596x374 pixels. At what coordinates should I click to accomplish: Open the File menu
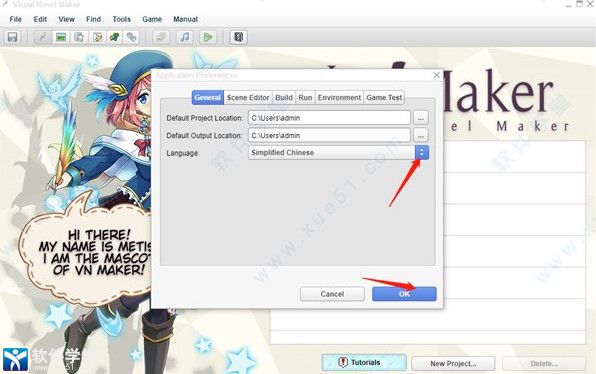[16, 19]
